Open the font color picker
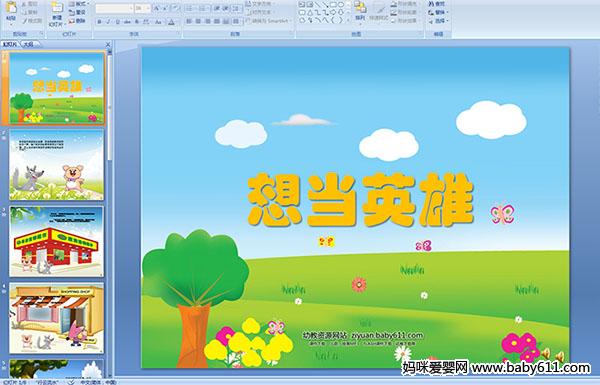Image resolution: width=600 pixels, height=385 pixels. (x=172, y=22)
